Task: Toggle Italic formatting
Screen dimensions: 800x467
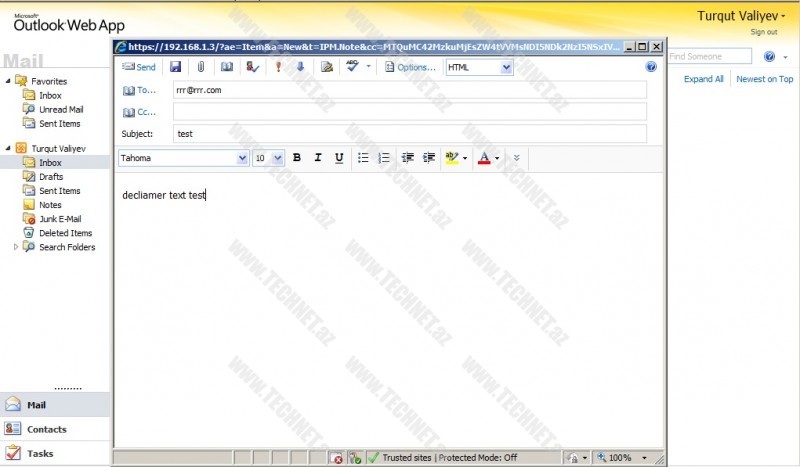Action: (318, 158)
